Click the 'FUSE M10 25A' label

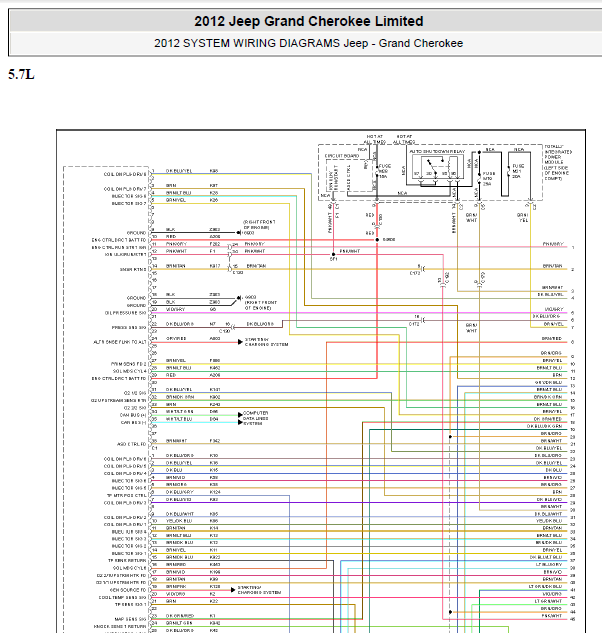[x=488, y=178]
